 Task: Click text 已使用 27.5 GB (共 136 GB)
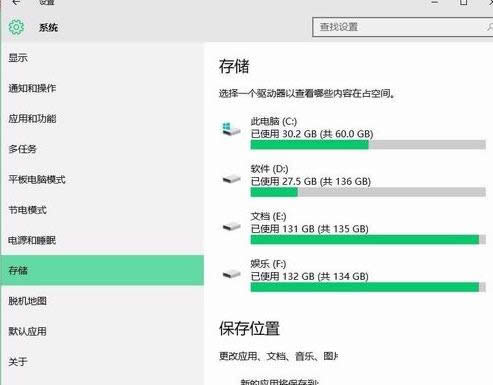click(311, 181)
